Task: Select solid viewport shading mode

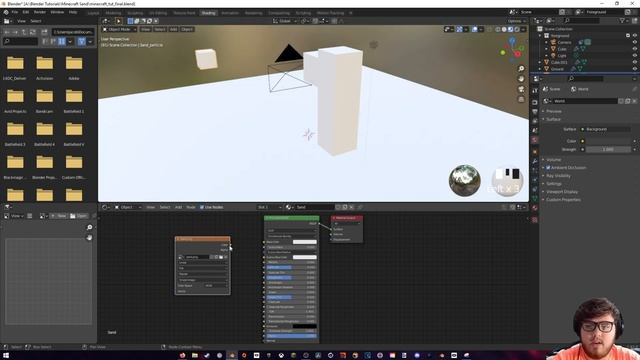Action: (x=504, y=29)
